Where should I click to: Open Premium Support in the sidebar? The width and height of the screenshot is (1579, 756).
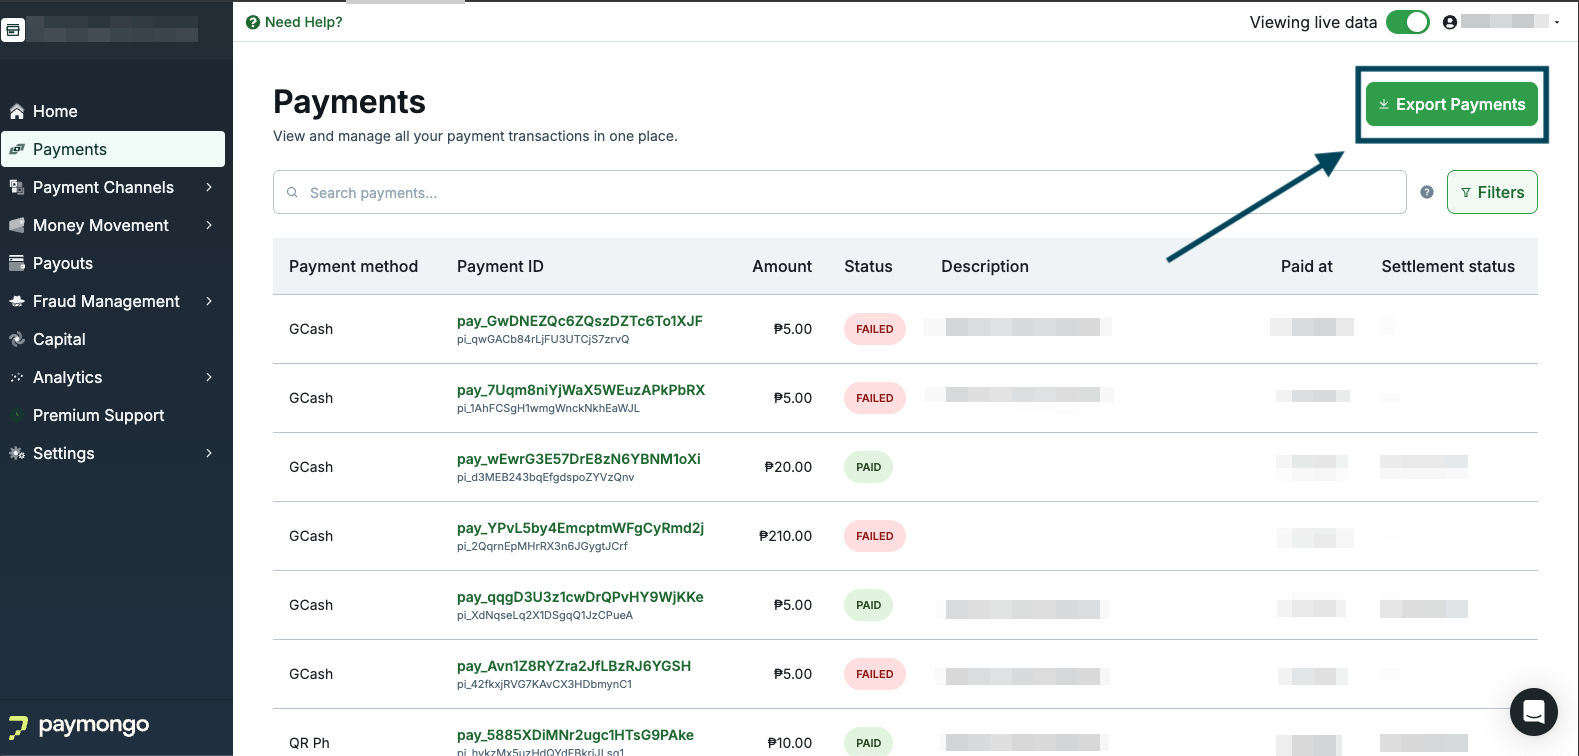[x=112, y=415]
